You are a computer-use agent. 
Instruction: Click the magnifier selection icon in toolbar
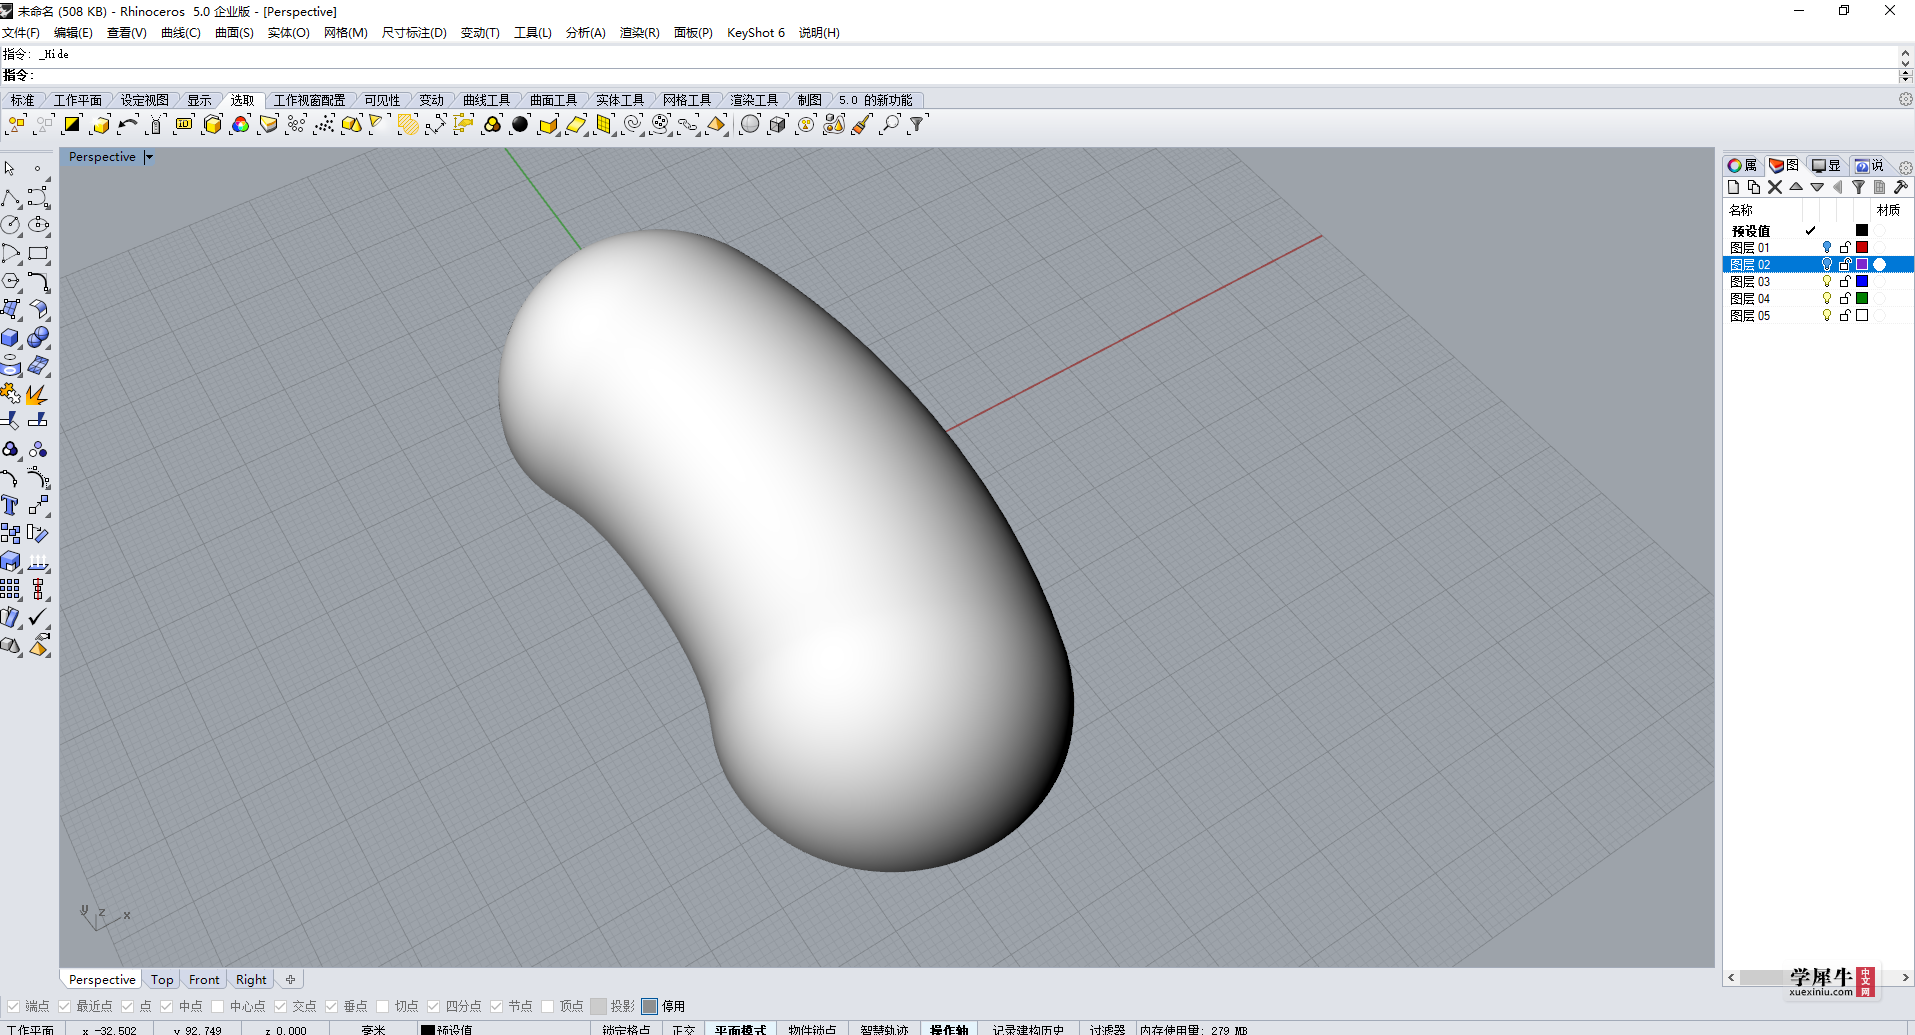[x=889, y=124]
